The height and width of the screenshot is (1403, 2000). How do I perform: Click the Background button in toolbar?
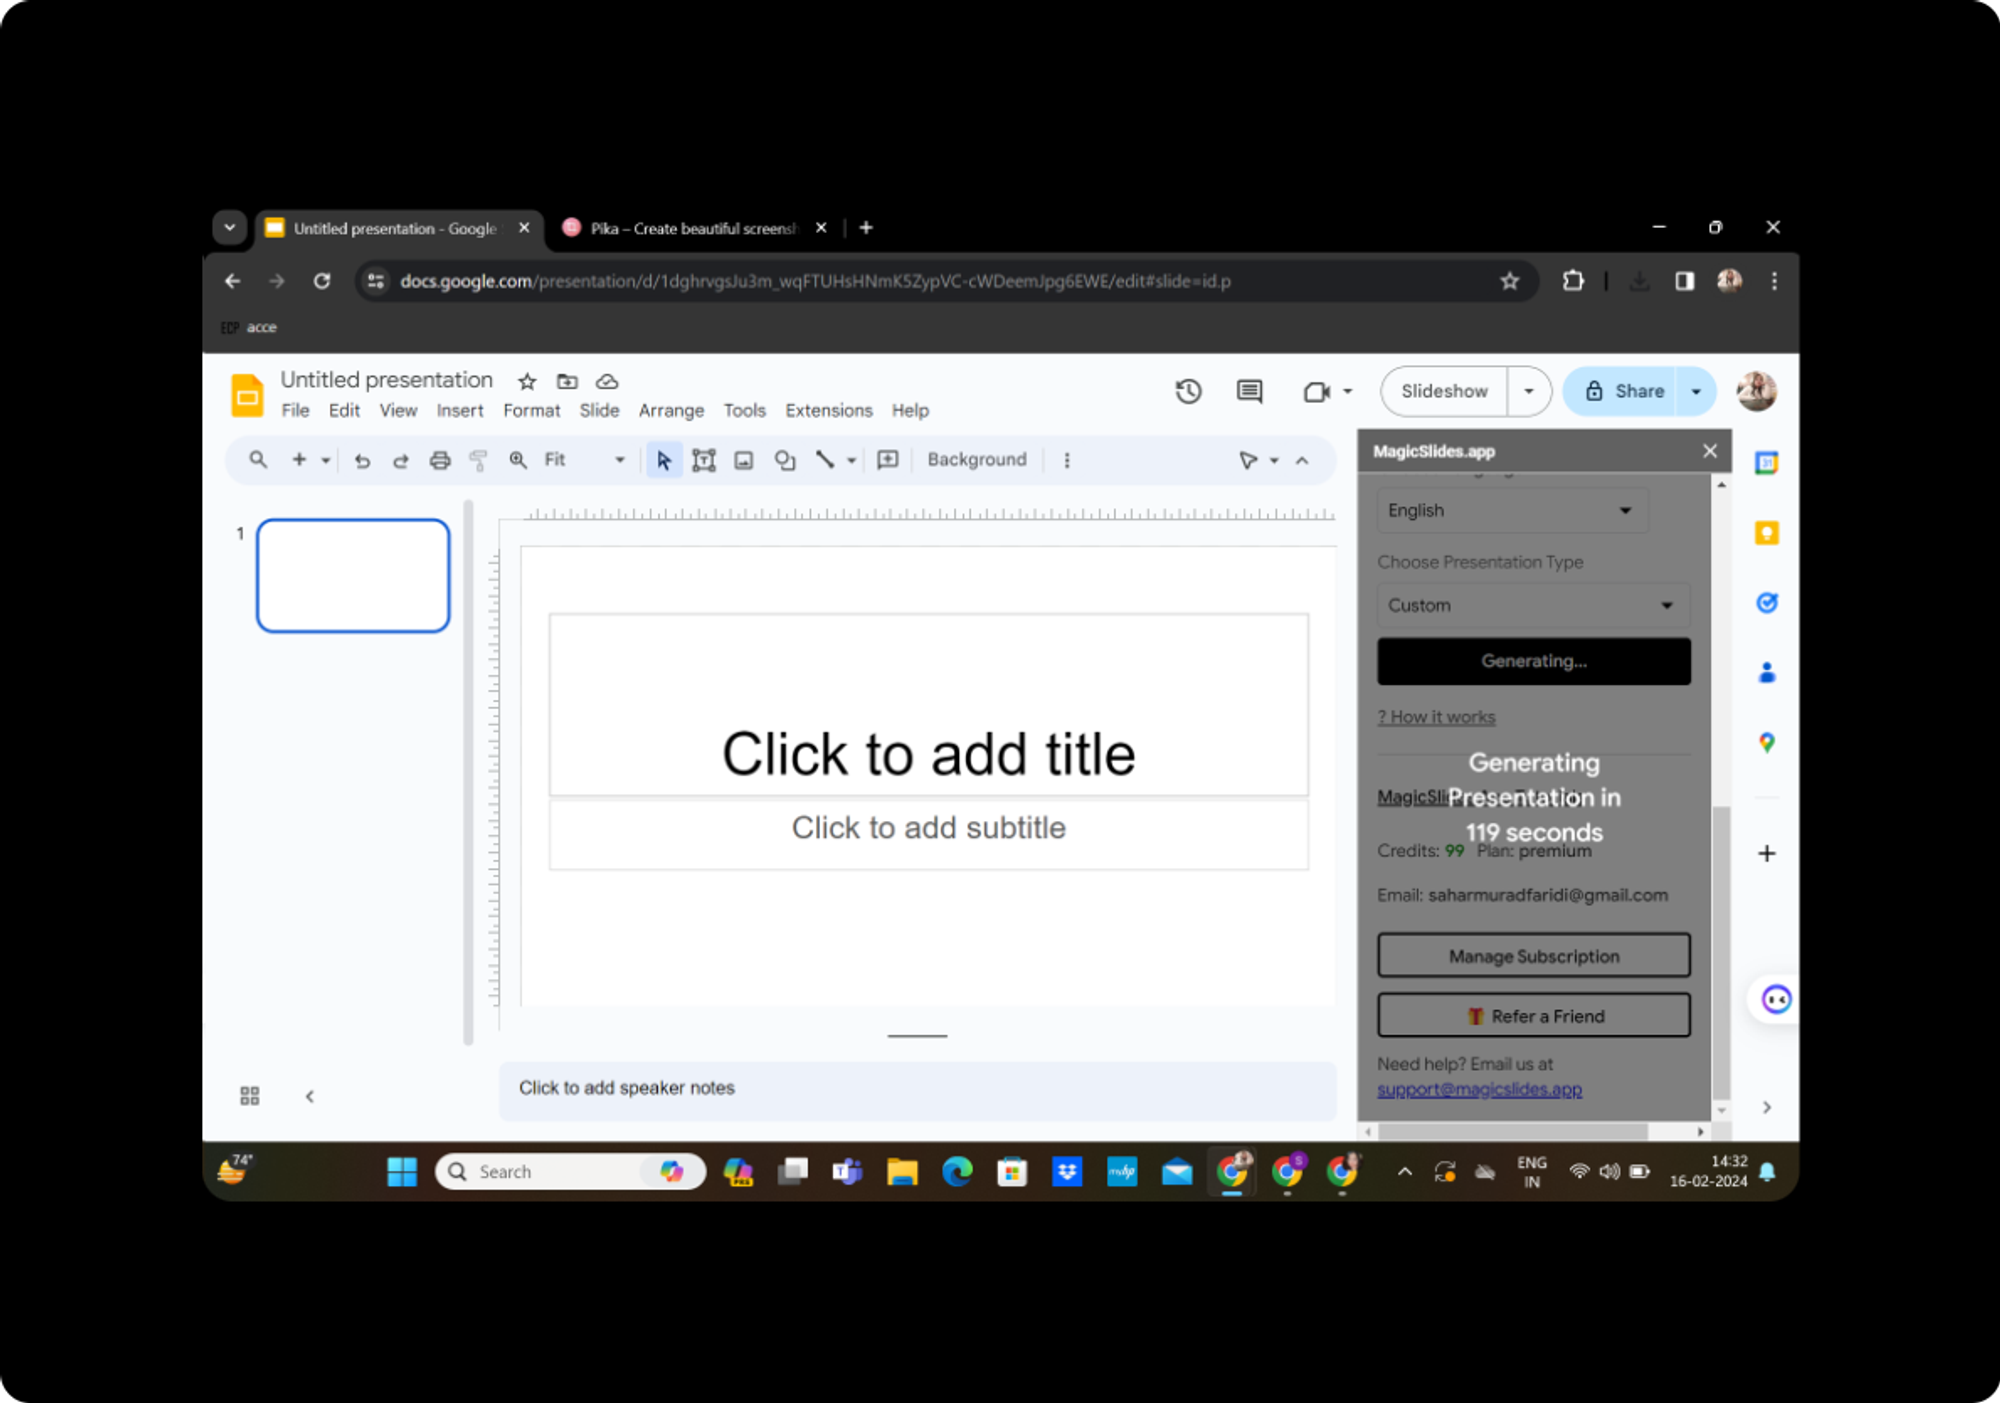[979, 459]
